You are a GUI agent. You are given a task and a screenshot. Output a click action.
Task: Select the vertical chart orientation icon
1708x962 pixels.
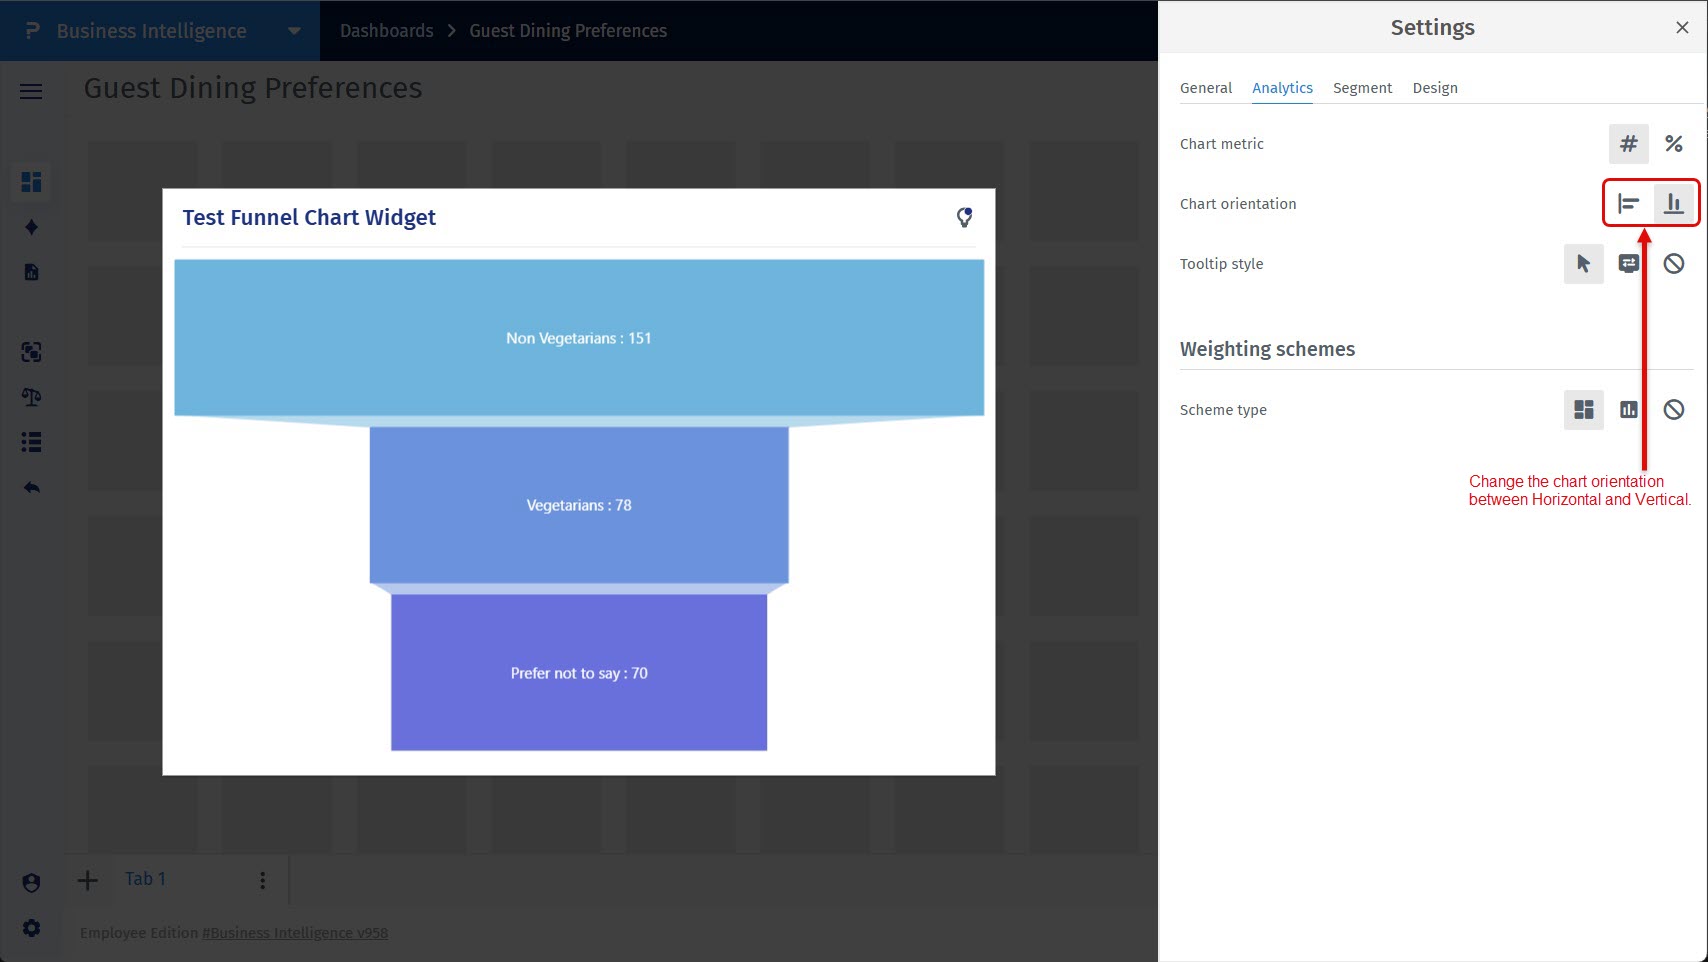[x=1674, y=203]
